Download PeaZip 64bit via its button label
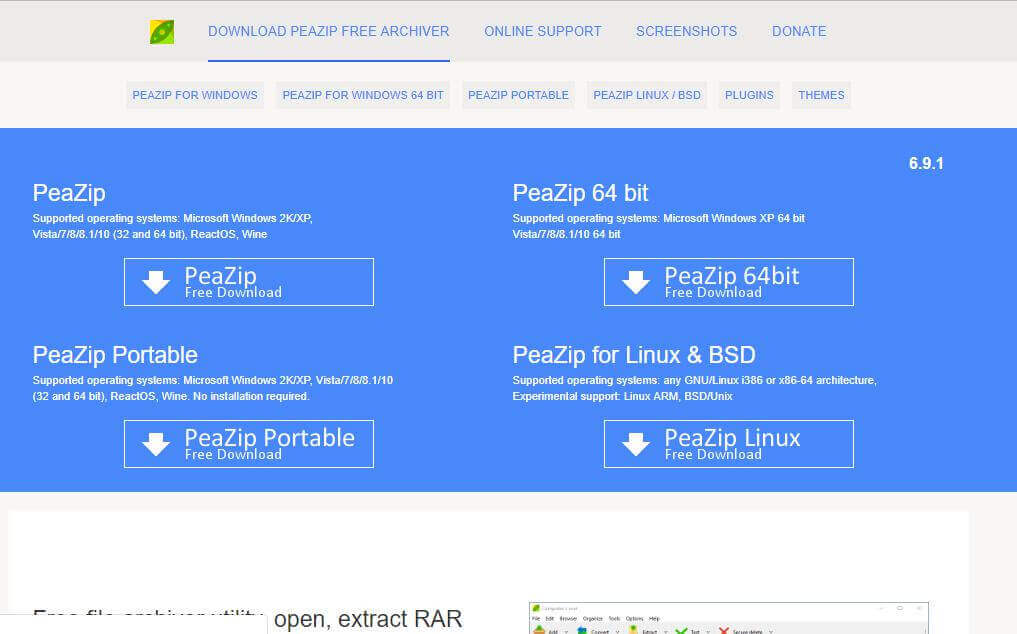This screenshot has width=1017, height=634. point(731,282)
